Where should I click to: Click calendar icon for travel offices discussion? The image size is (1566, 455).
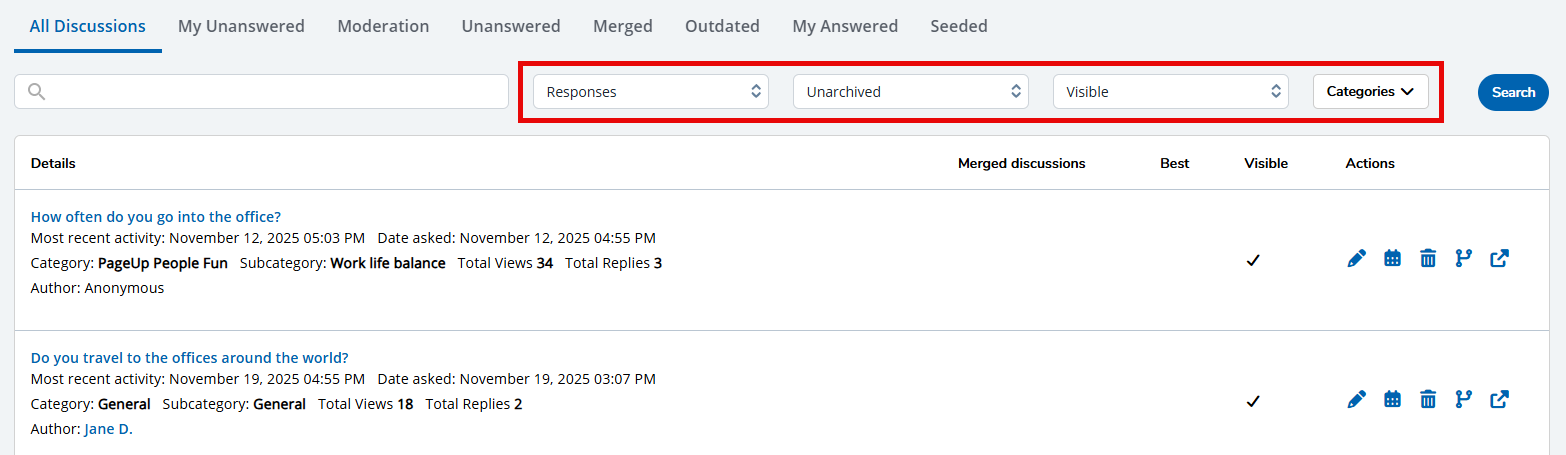click(x=1392, y=400)
